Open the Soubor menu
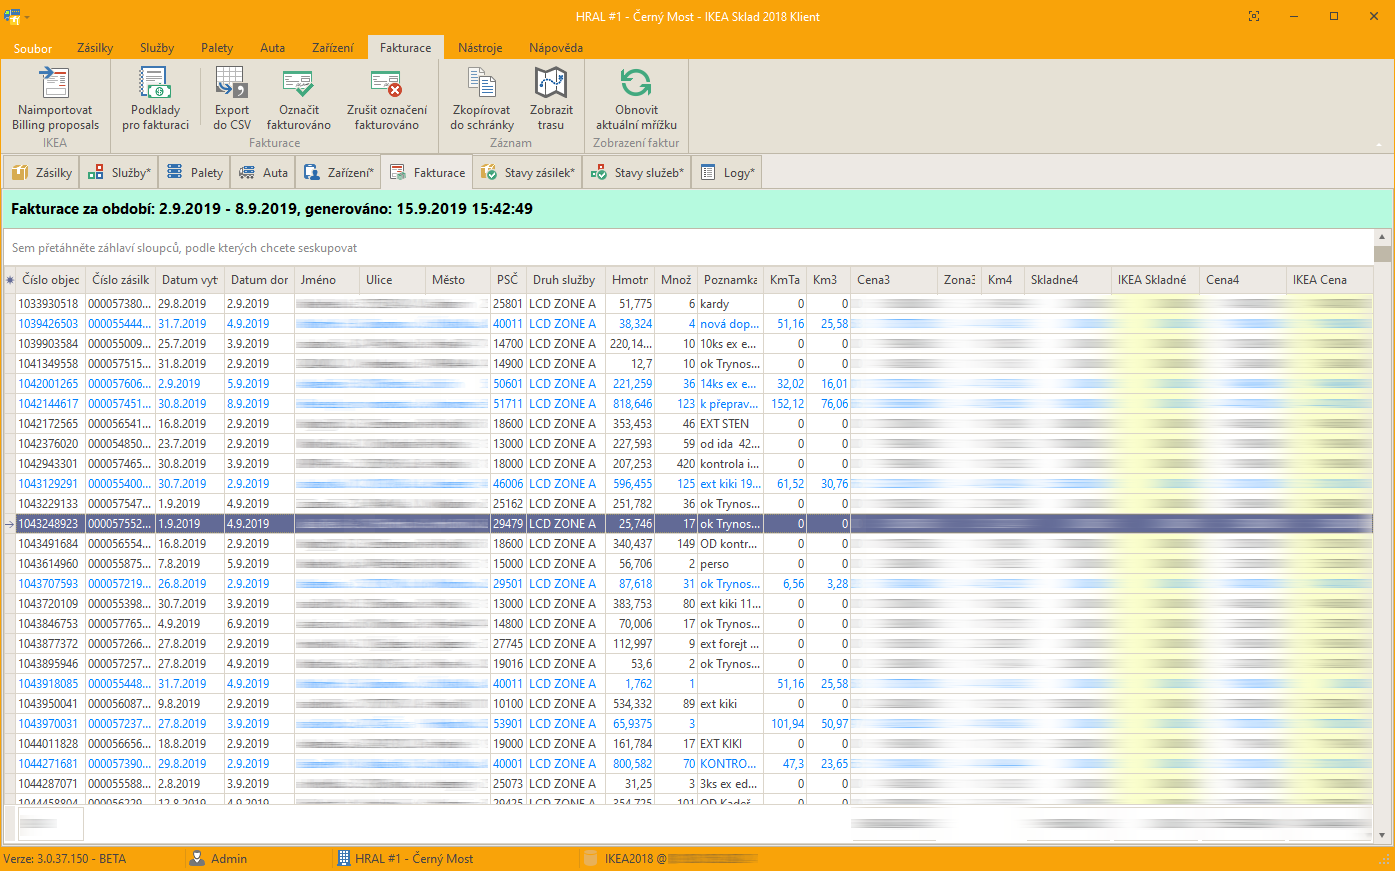The width and height of the screenshot is (1395, 871). click(x=33, y=48)
